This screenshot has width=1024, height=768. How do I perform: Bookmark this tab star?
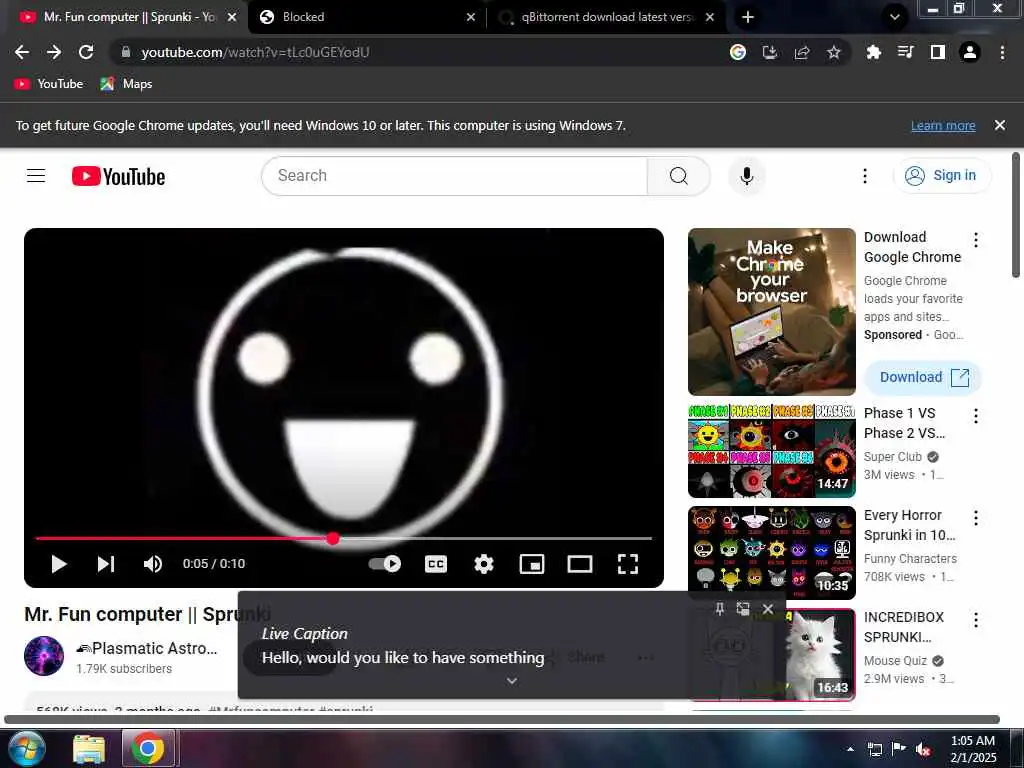[834, 52]
